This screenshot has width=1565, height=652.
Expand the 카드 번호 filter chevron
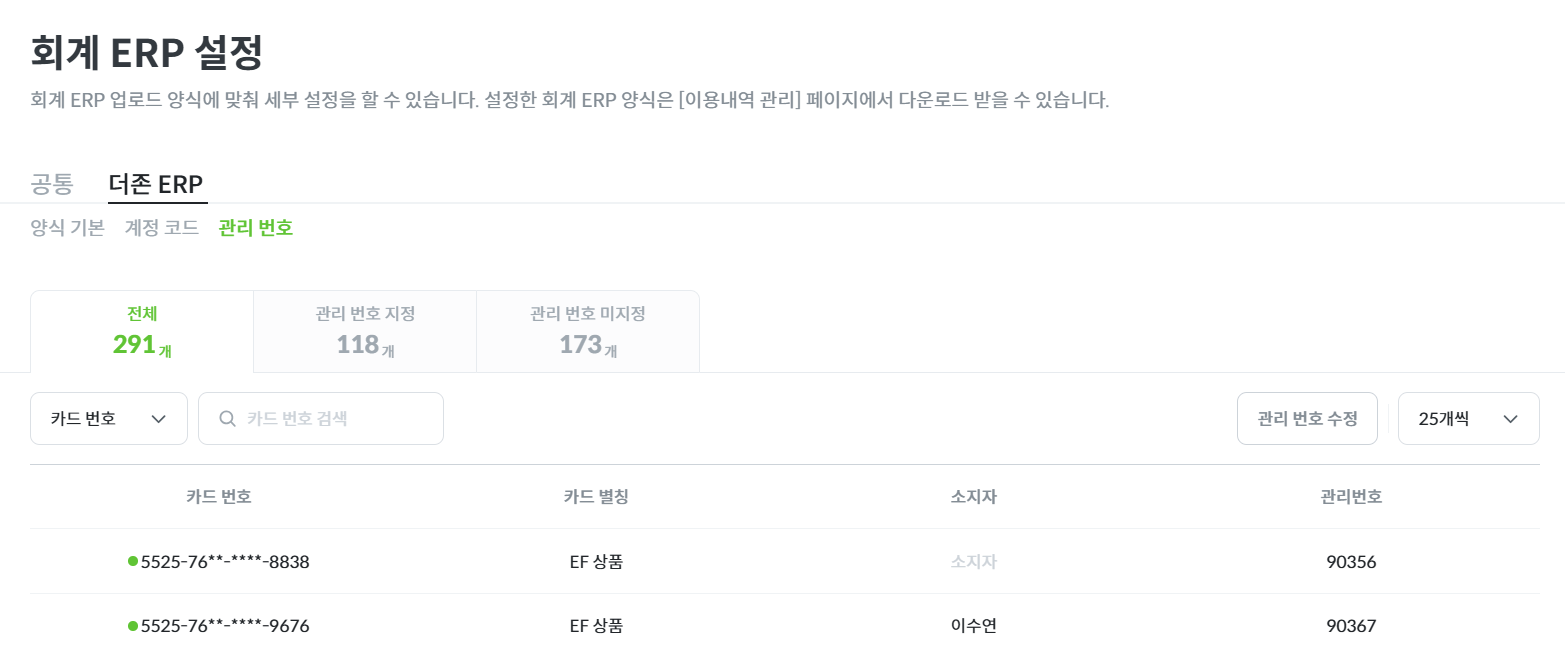coord(158,419)
